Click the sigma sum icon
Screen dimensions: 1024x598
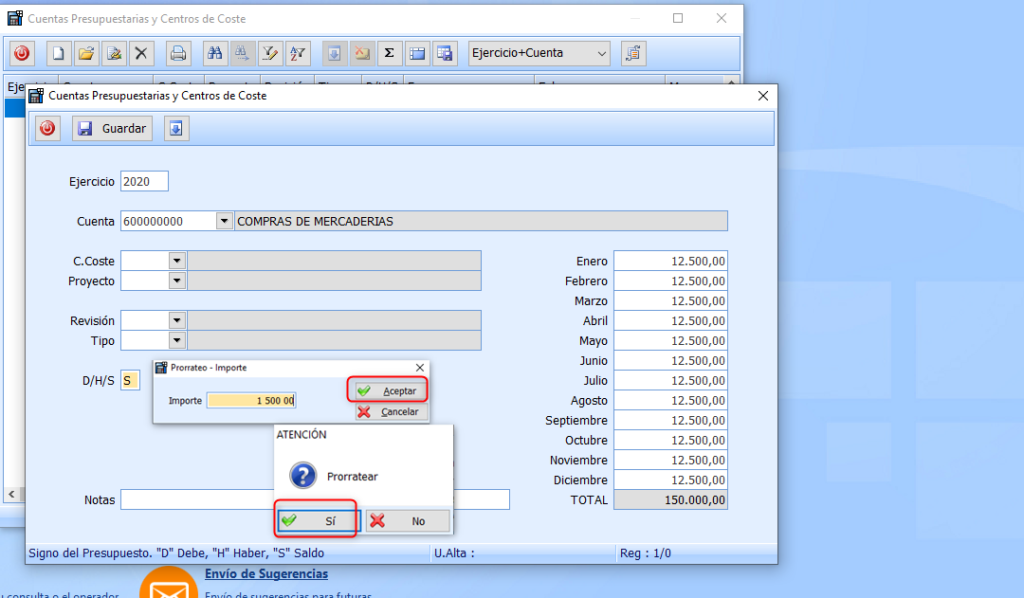[x=389, y=53]
